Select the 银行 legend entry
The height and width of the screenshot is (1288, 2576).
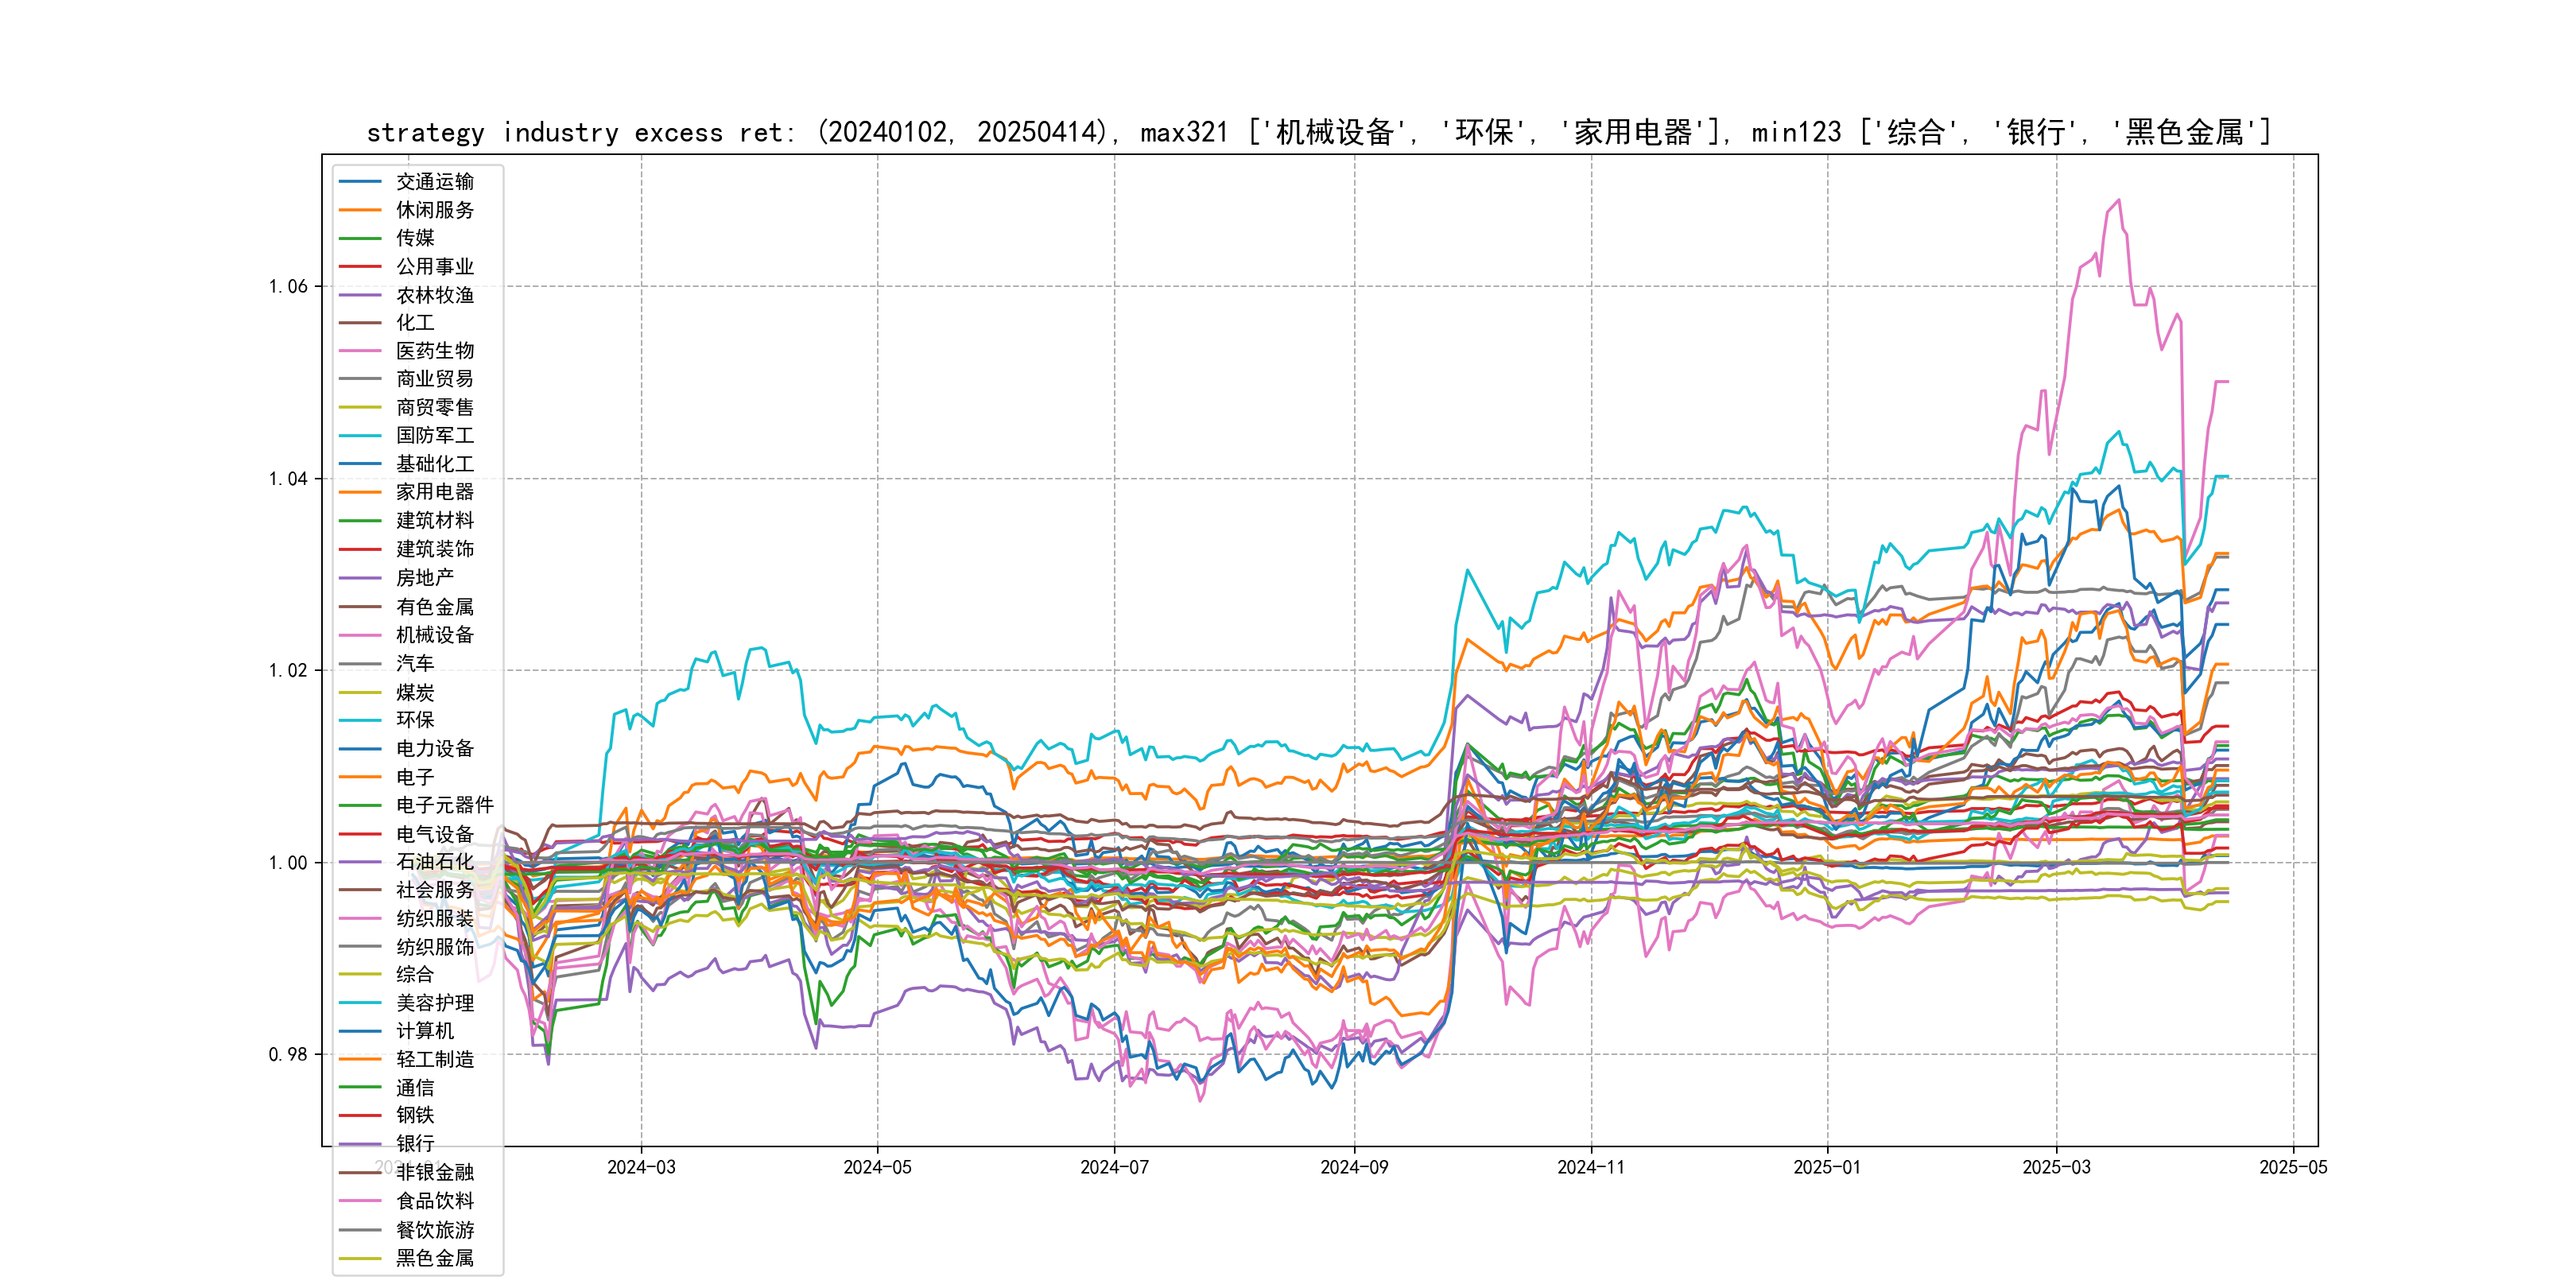pos(415,1144)
